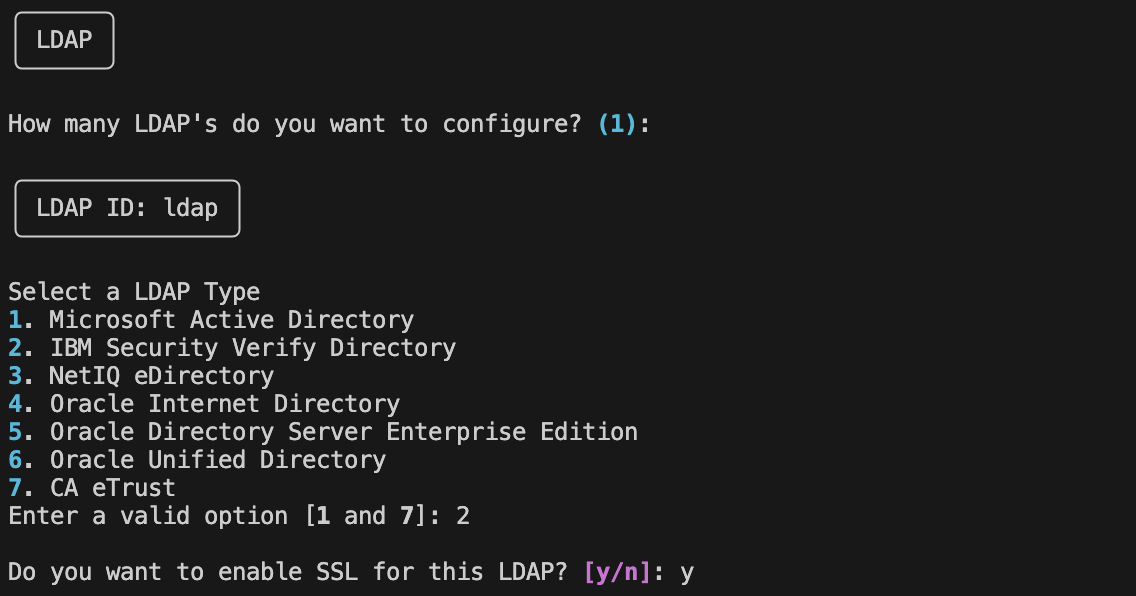Click the LDAP ID: ldap box
Viewport: 1136px width, 596px height.
click(128, 209)
